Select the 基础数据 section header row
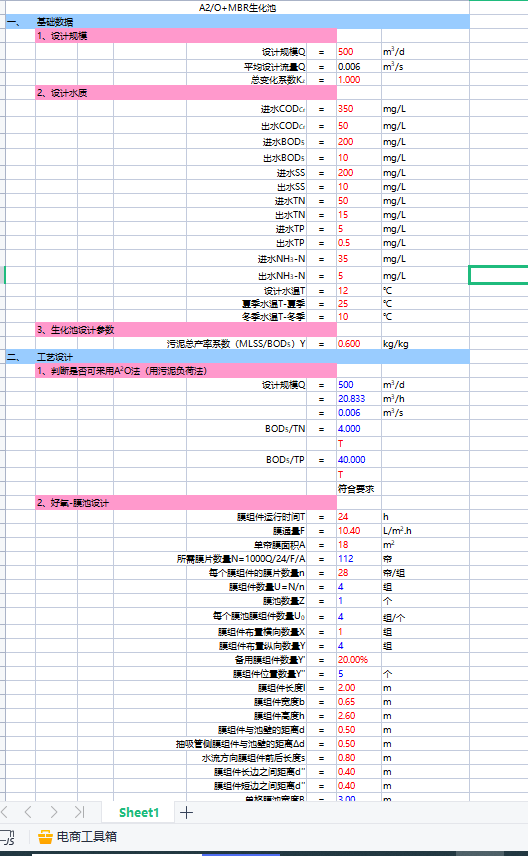Viewport: 528px width, 856px height. click(237, 22)
